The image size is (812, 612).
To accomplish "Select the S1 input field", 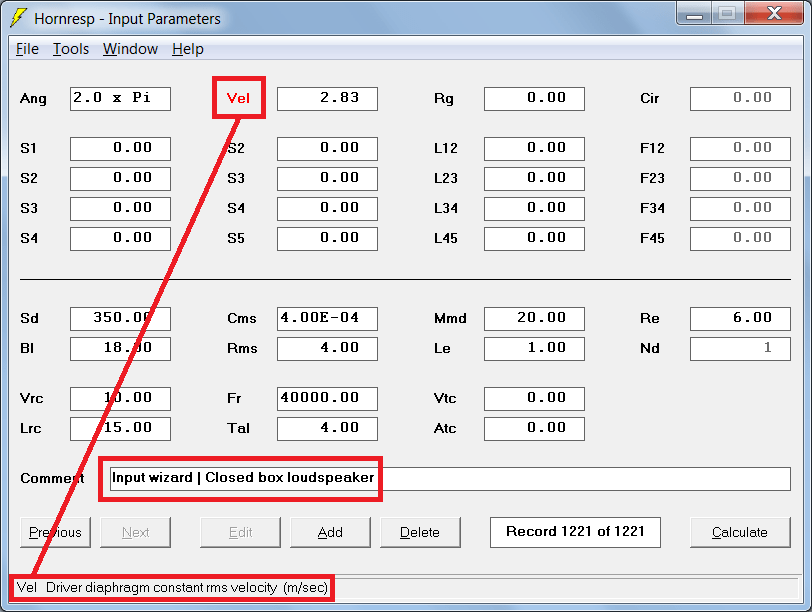I will 120,149.
